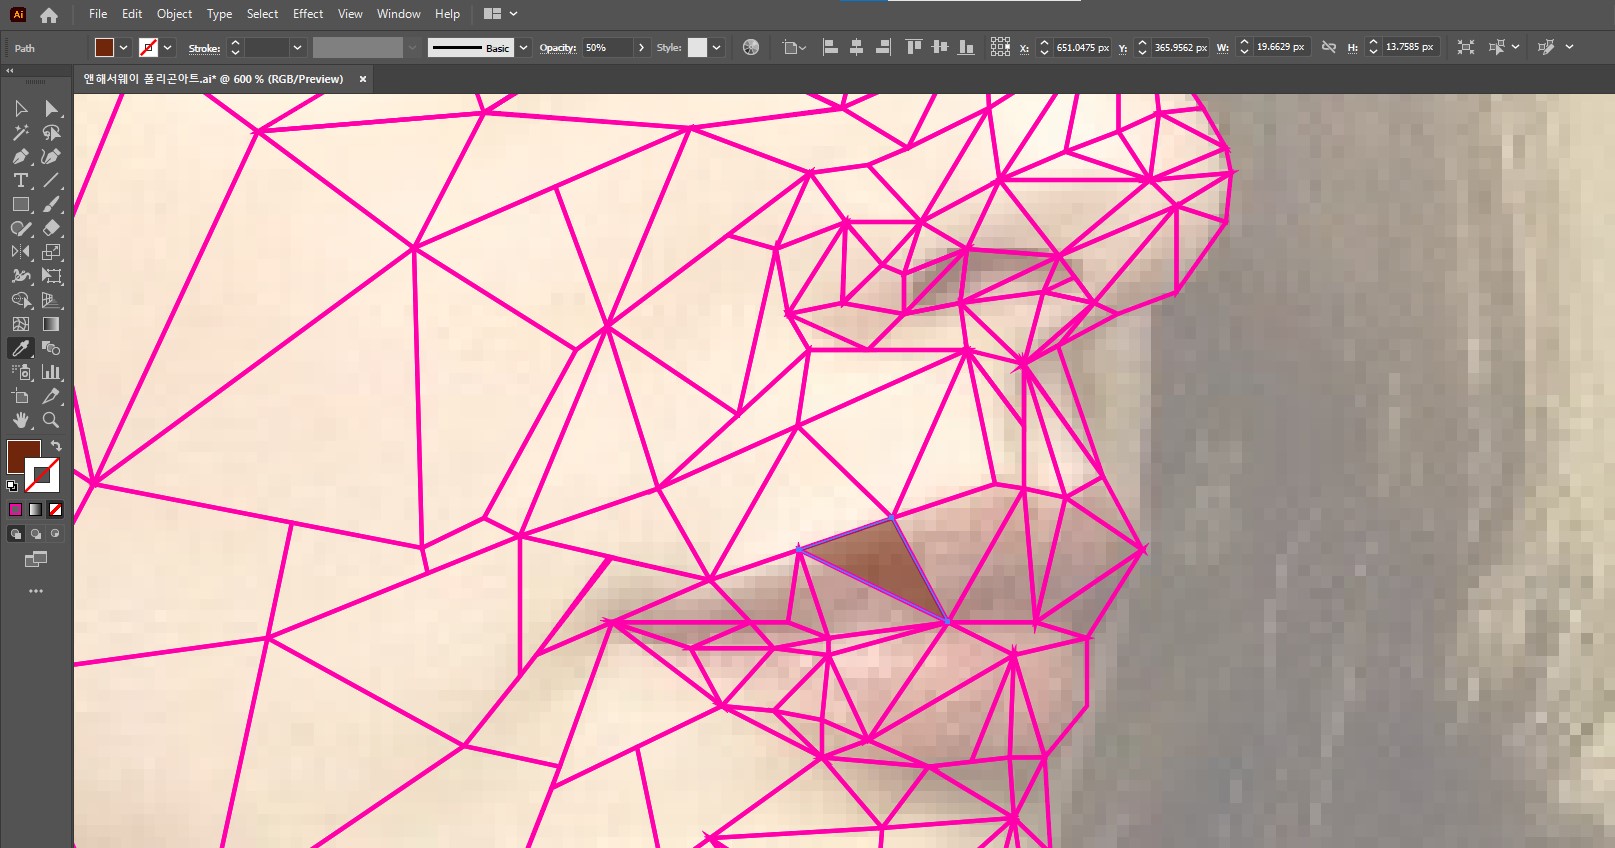Choose the Free Transform tool
The height and width of the screenshot is (848, 1615).
(51, 276)
